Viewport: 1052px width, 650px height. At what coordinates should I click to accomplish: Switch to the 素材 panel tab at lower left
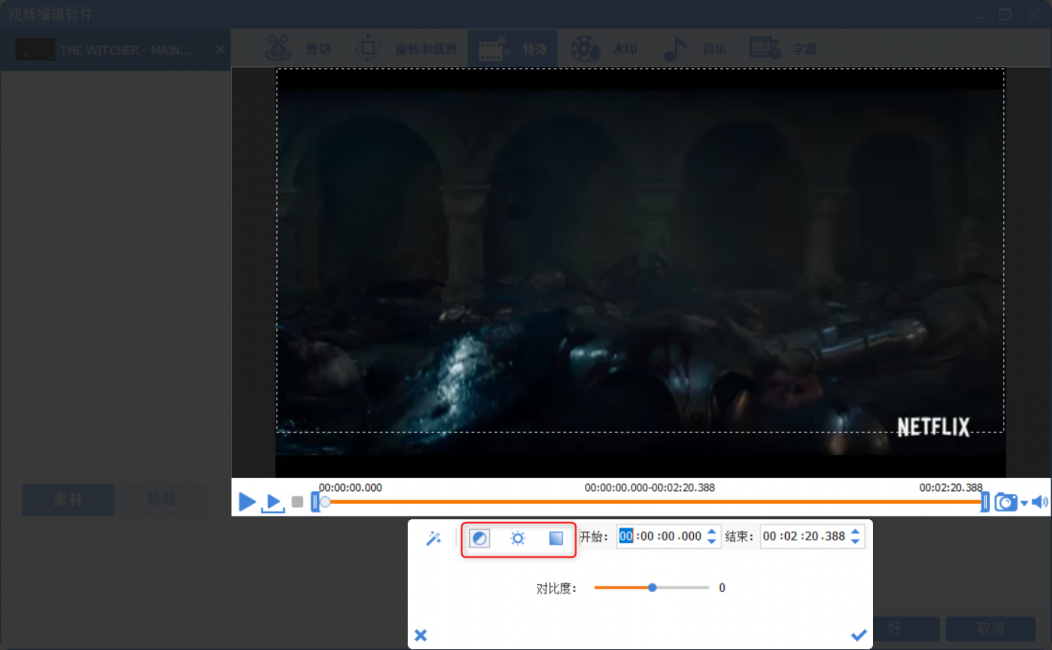coord(68,499)
